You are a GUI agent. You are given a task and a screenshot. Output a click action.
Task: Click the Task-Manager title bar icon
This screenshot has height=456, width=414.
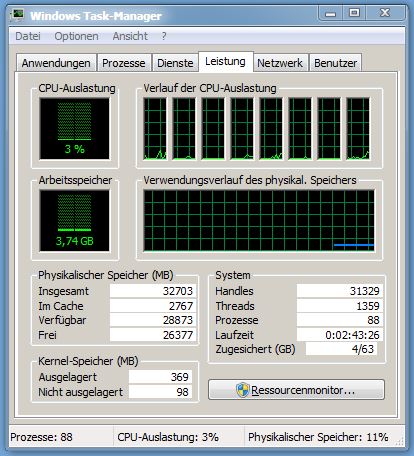[x=18, y=15]
